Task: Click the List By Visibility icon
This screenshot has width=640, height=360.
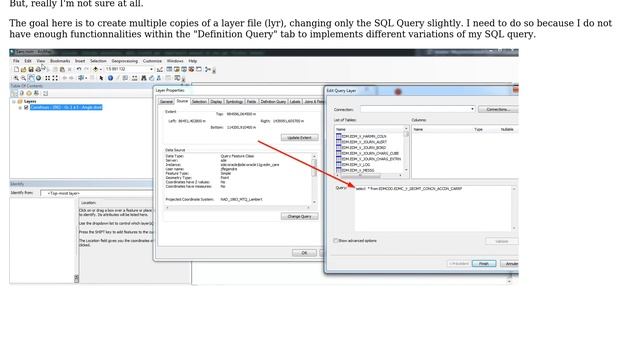Action: click(29, 93)
